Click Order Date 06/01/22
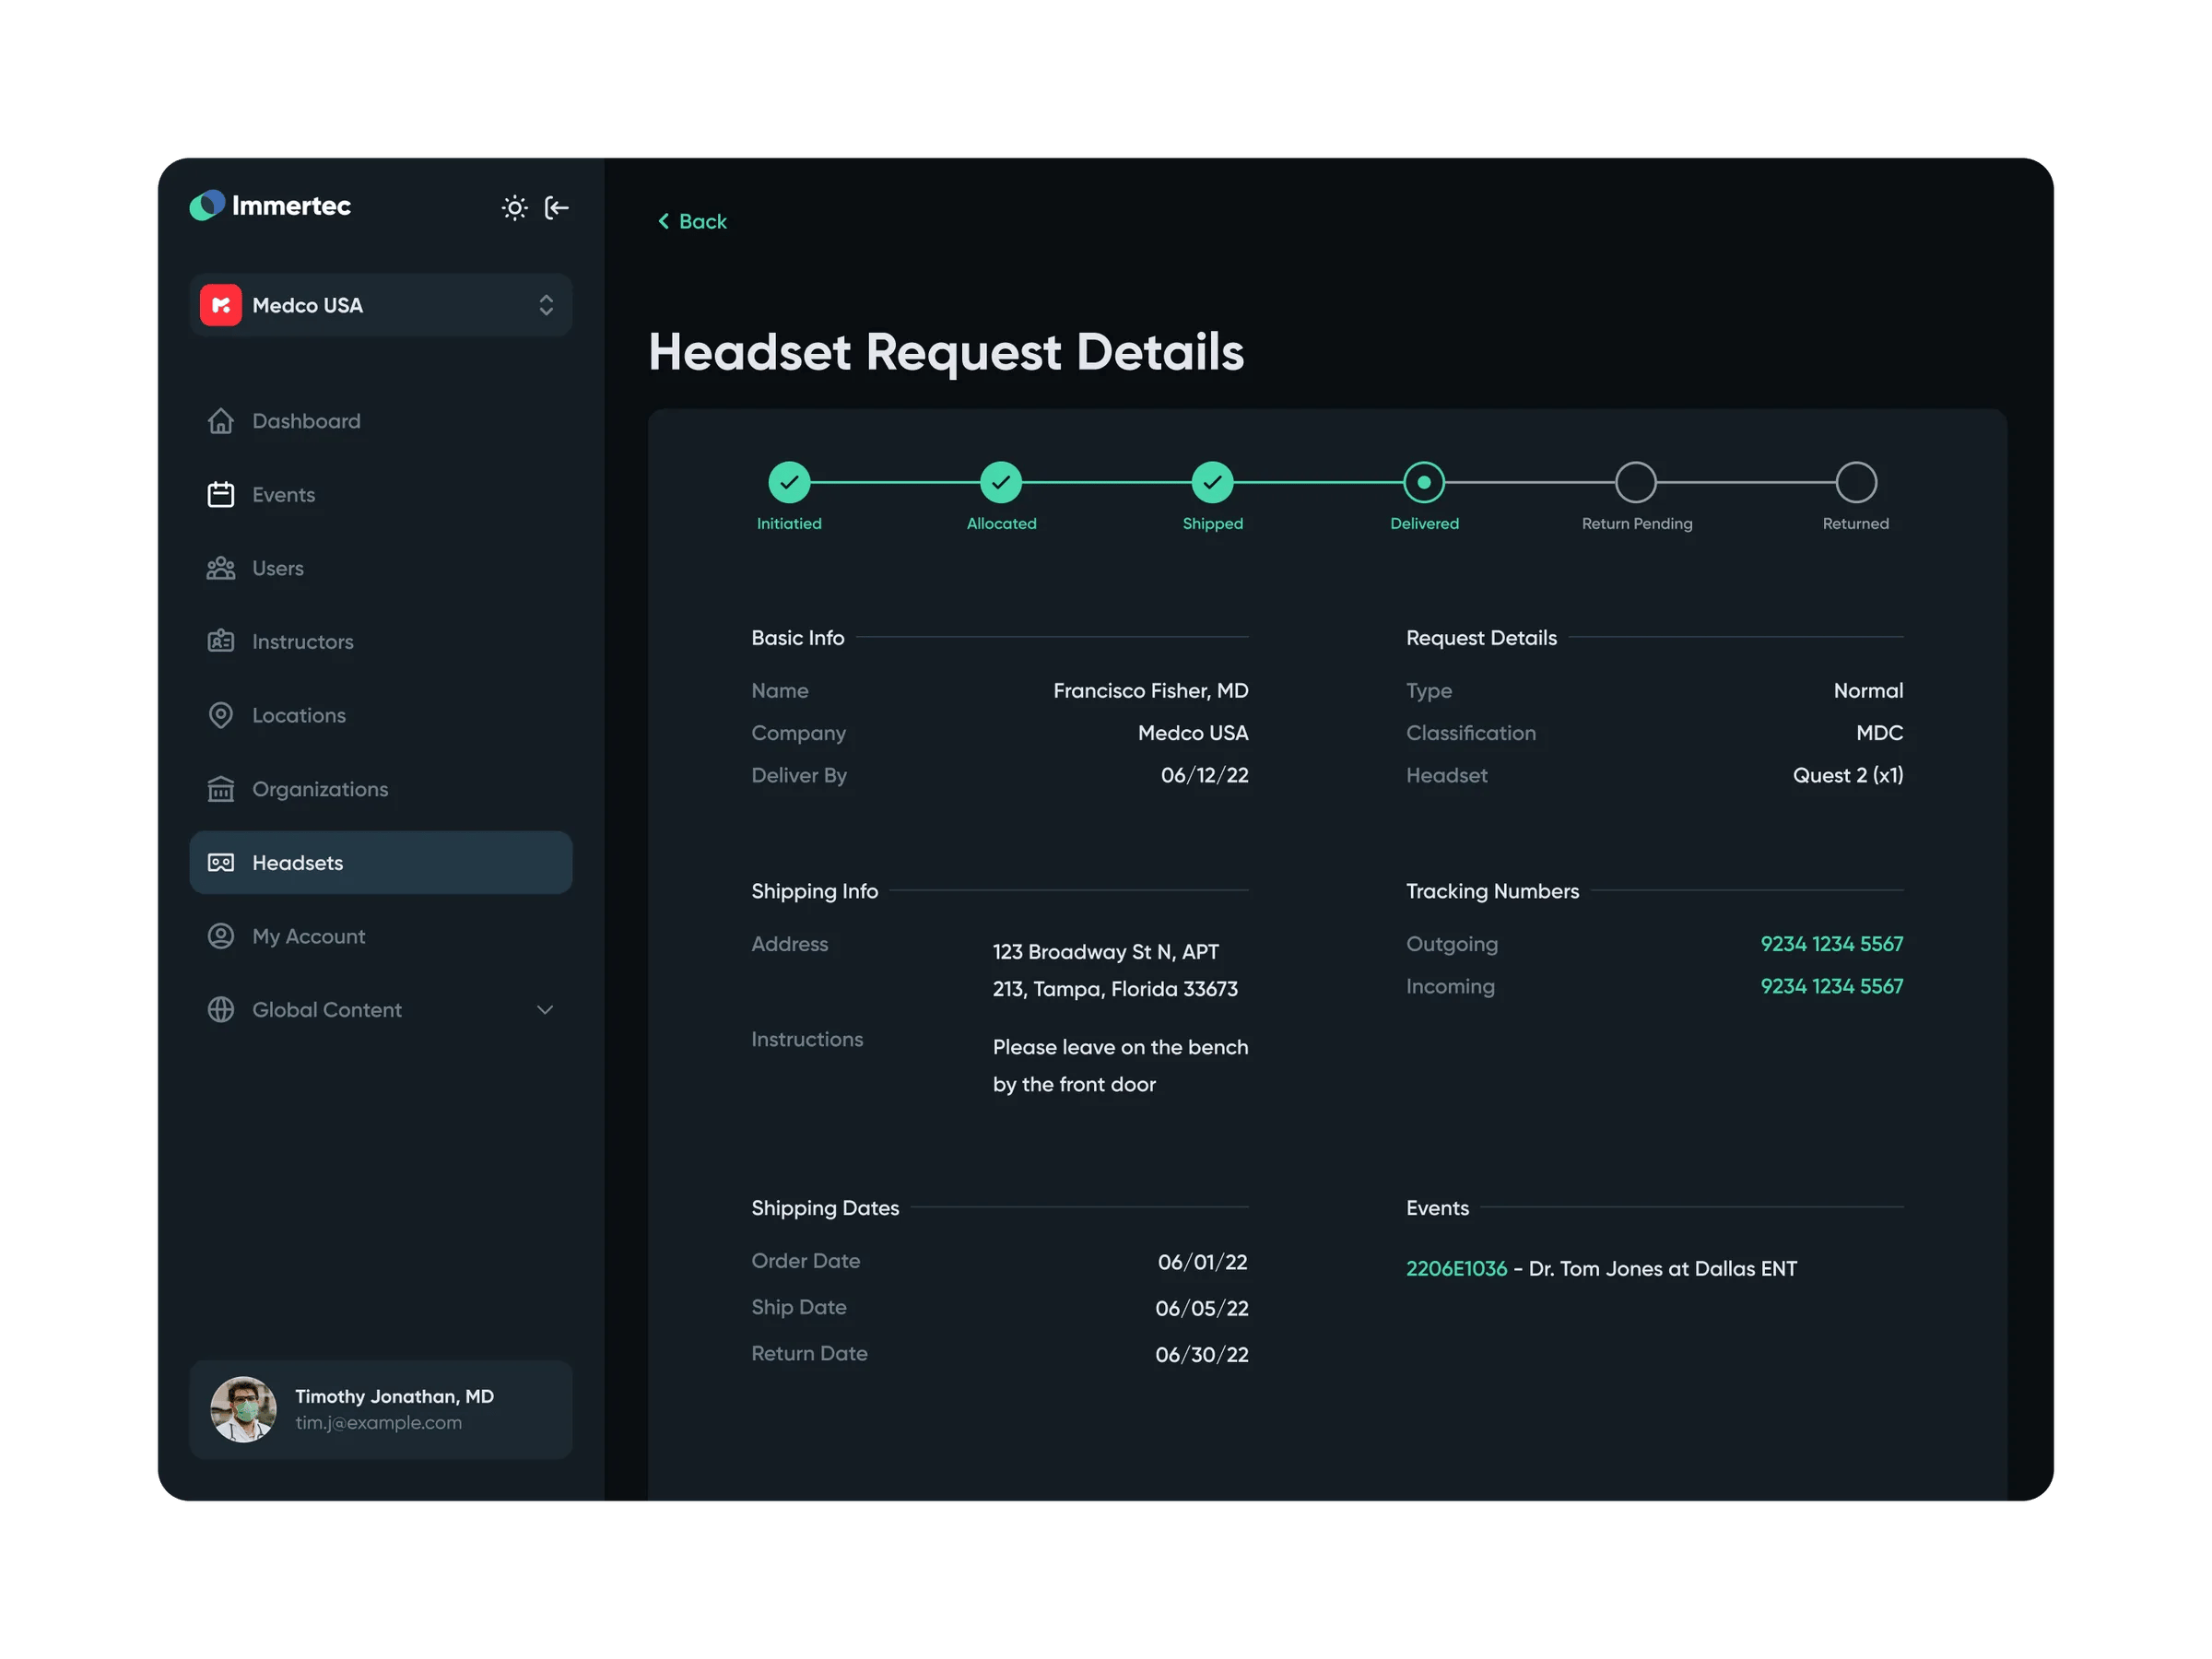The width and height of the screenshot is (2212, 1659). tap(1203, 1262)
